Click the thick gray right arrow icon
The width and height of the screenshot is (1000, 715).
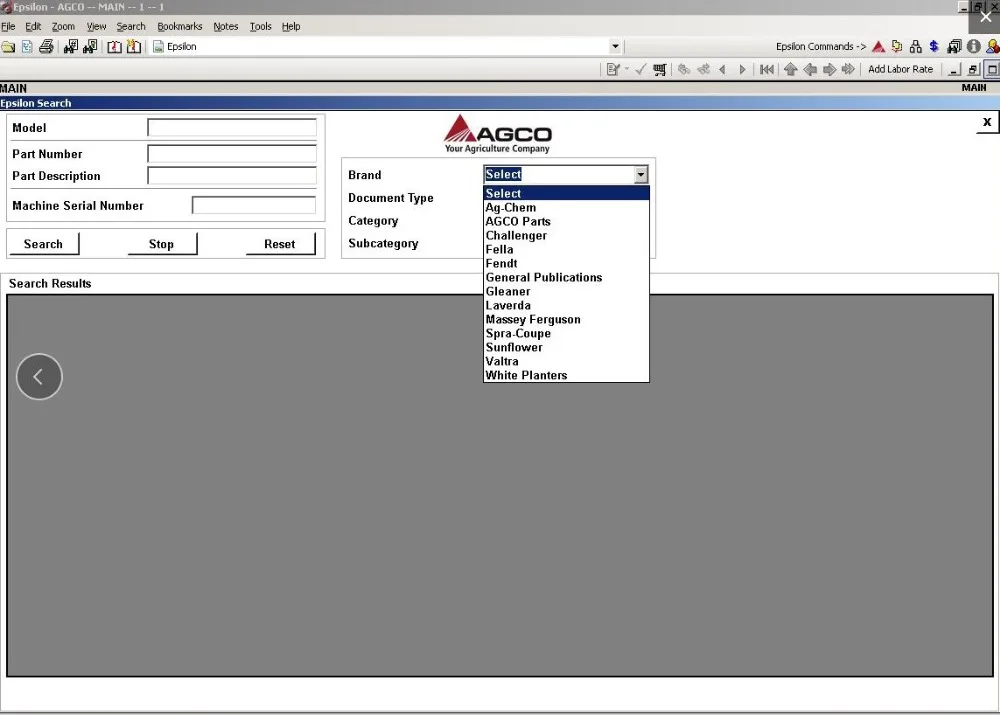[x=829, y=70]
